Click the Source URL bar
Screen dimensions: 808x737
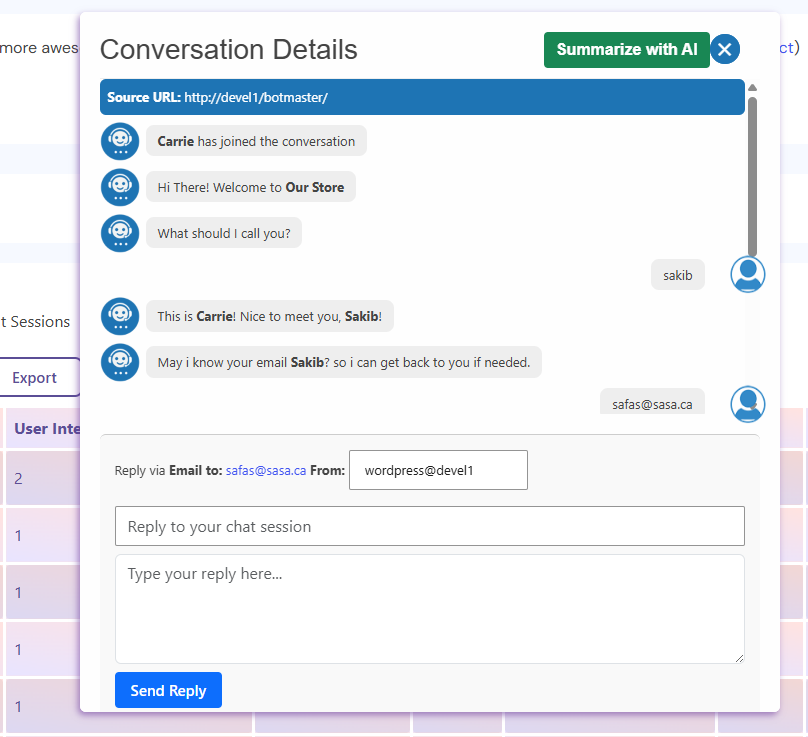click(422, 97)
